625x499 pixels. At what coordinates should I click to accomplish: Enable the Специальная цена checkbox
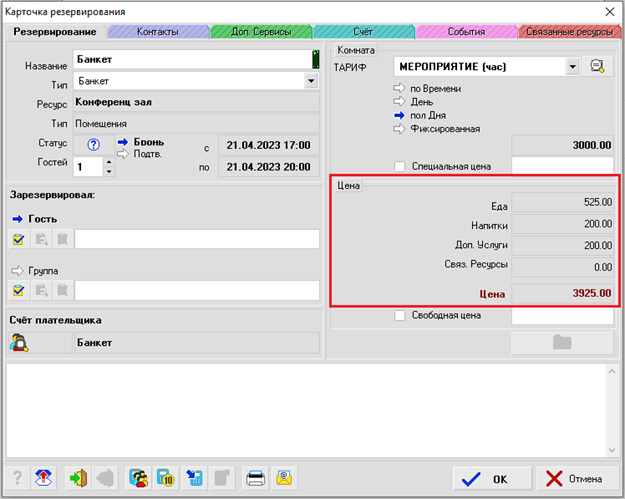click(x=401, y=166)
